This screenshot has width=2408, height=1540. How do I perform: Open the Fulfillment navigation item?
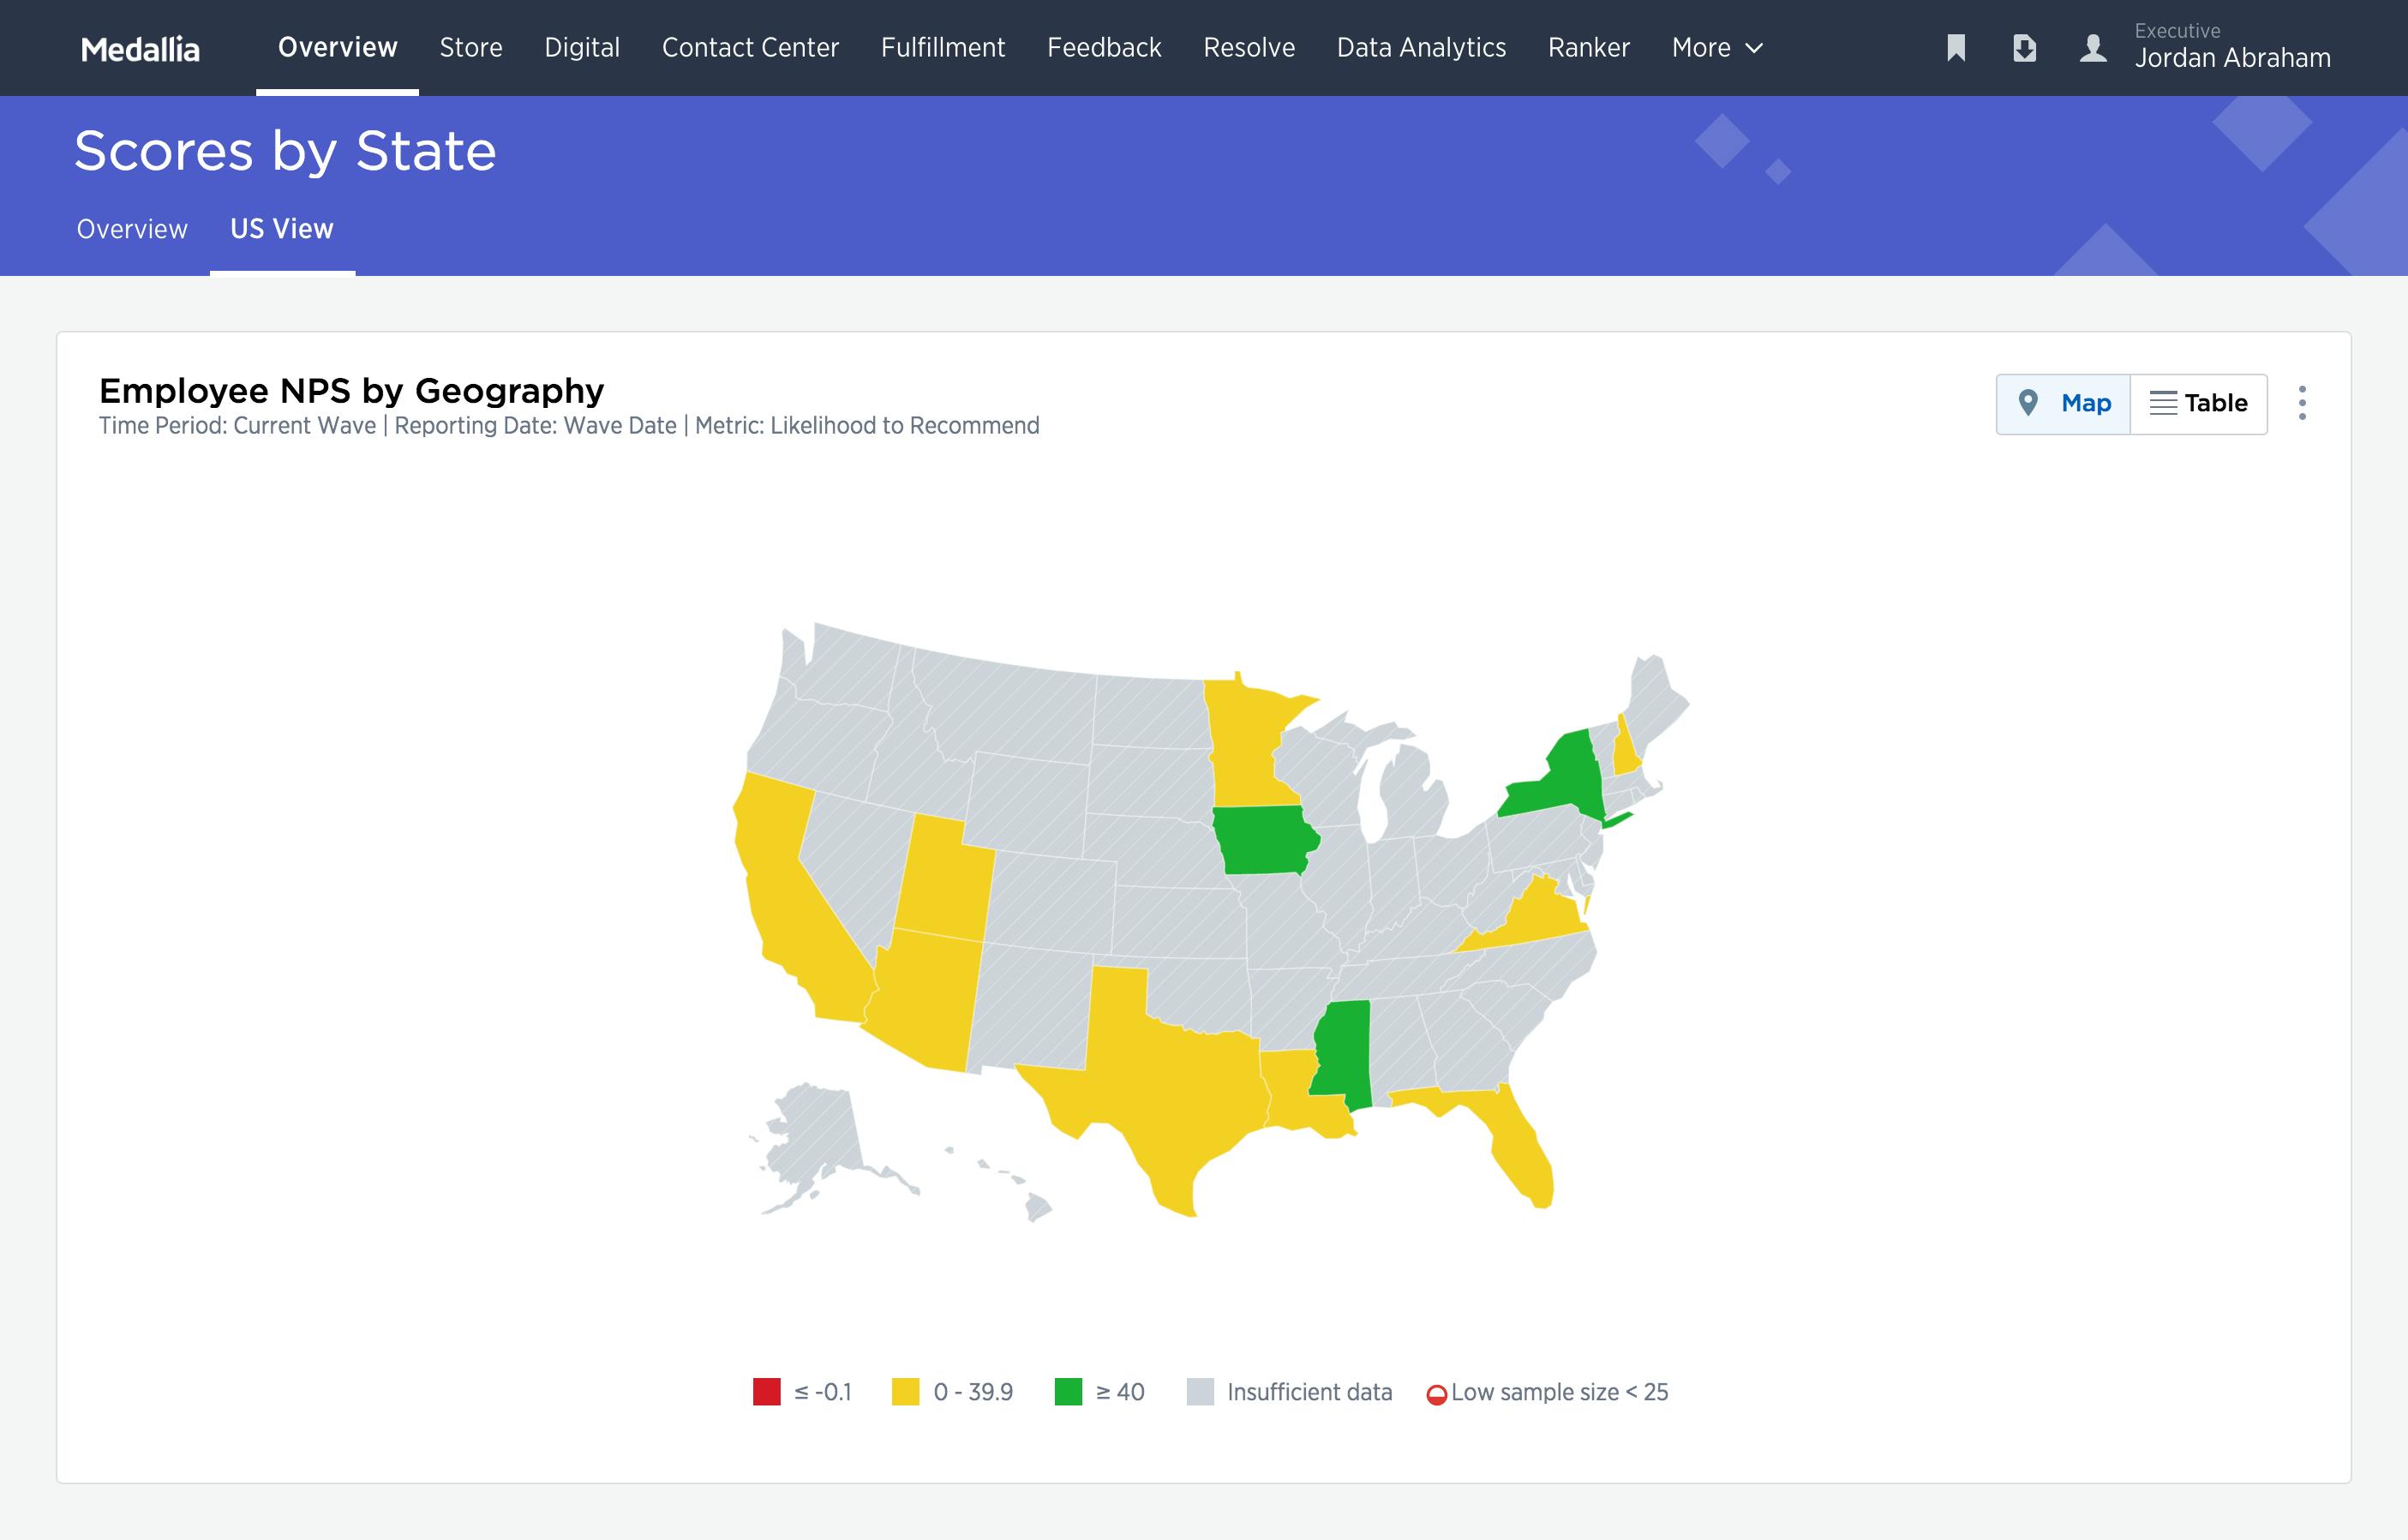943,47
